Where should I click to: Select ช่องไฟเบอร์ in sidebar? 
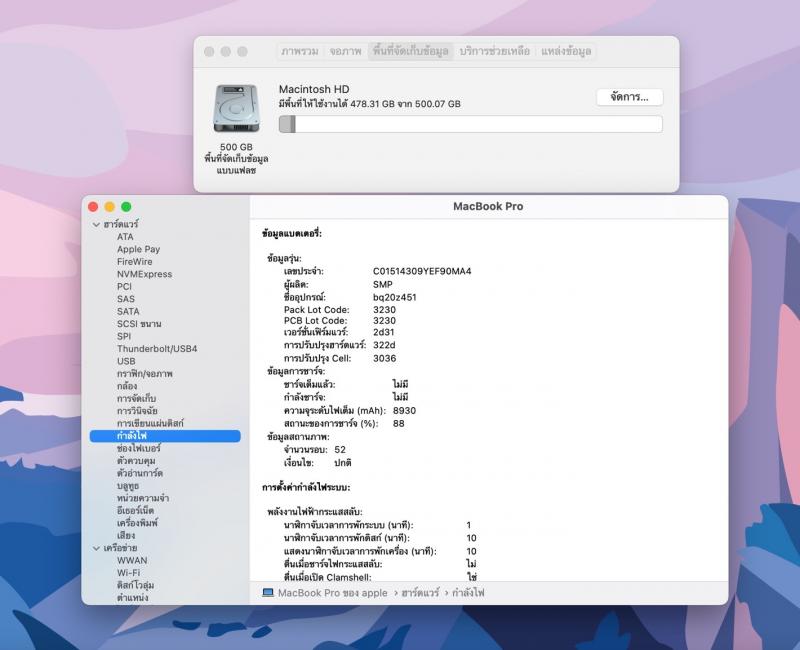coord(138,448)
